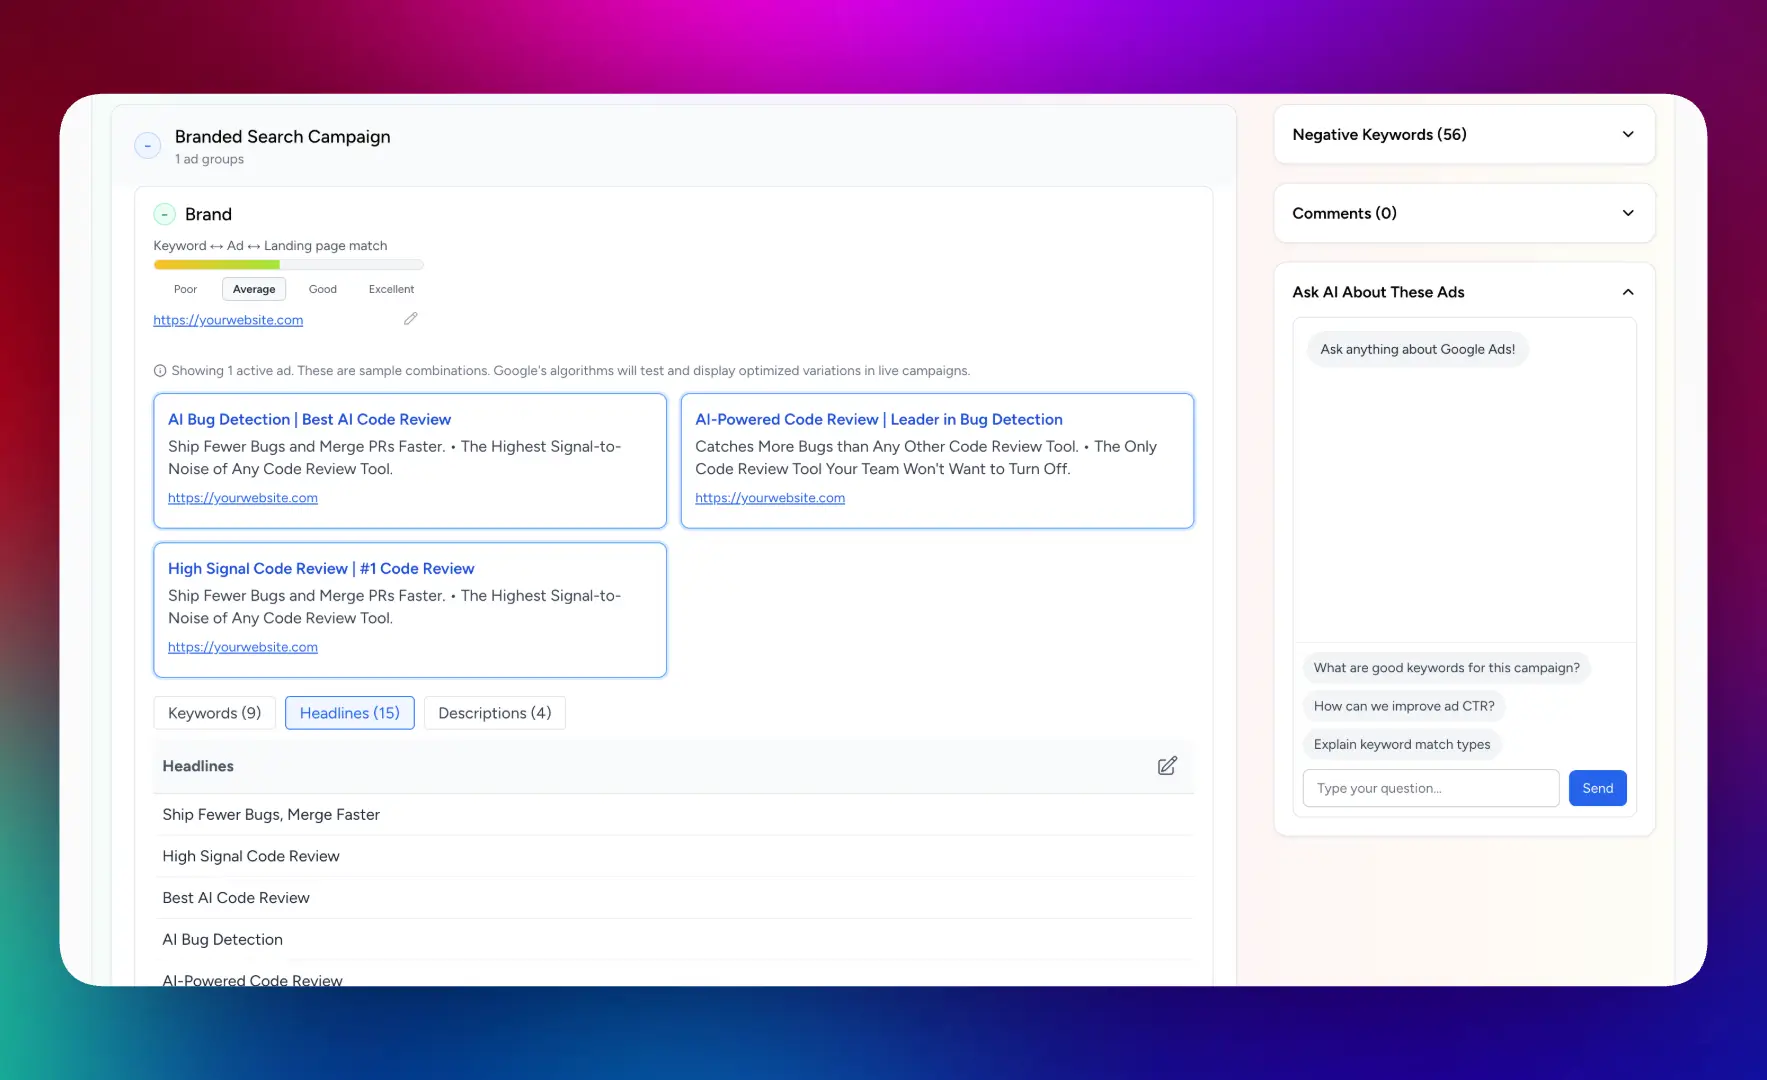The height and width of the screenshot is (1080, 1767).
Task: Switch to the Keywords tab
Action: click(213, 712)
